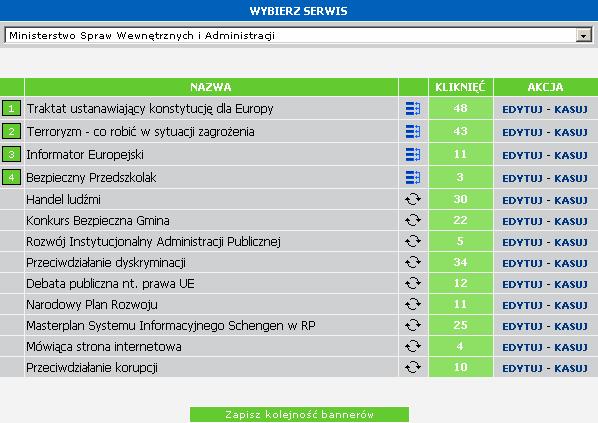This screenshot has height=423, width=598.
Task: Click the Ministerstwo Spraw Wewnętrznych combo box
Action: pos(298,35)
